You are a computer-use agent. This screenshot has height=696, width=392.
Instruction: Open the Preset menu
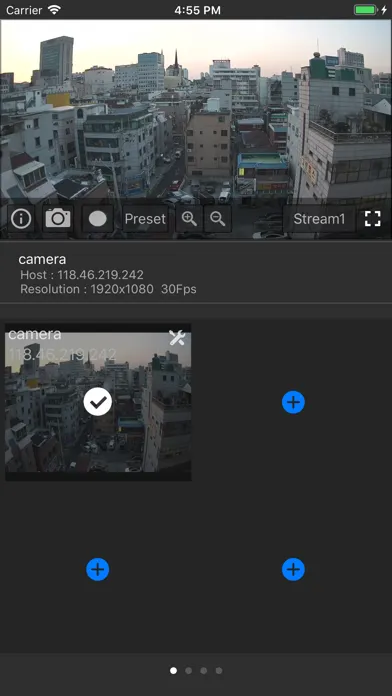click(145, 219)
